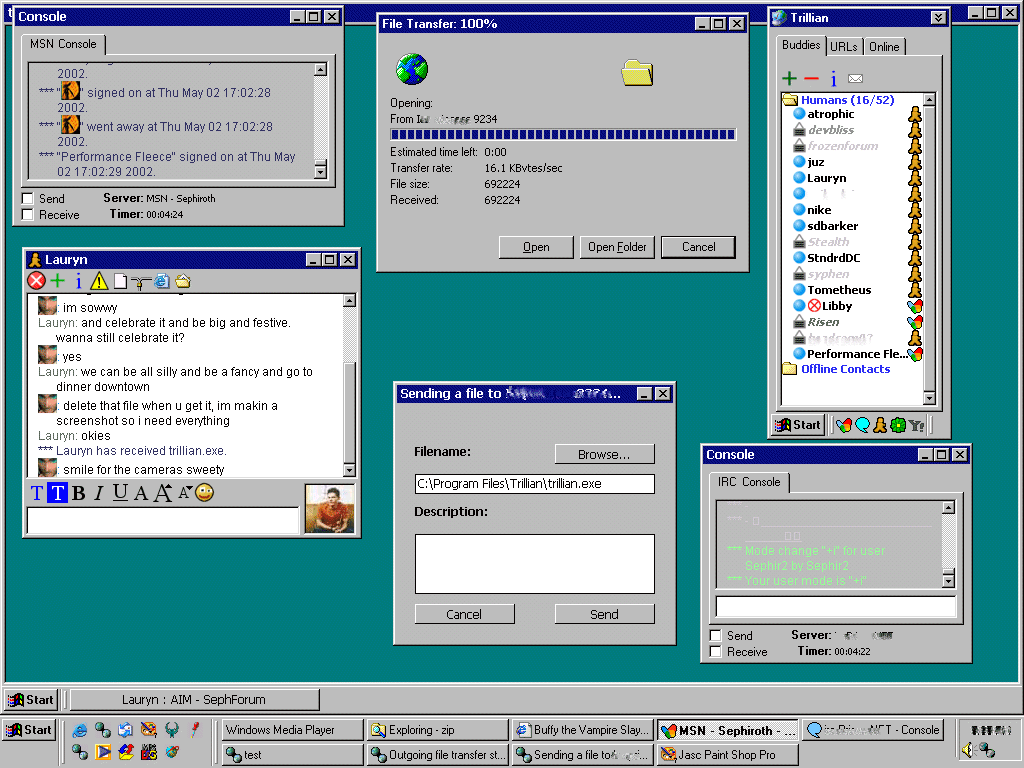Select the Buddies tab in Trillian
This screenshot has height=768, width=1024.
(x=801, y=44)
